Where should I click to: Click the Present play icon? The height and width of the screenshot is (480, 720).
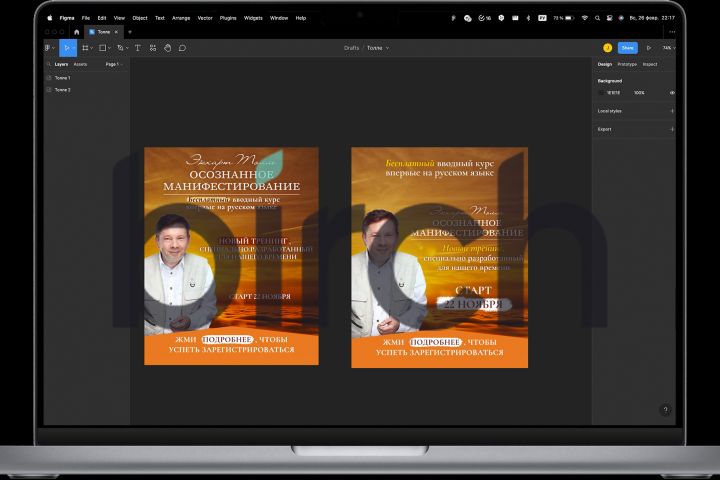[649, 47]
